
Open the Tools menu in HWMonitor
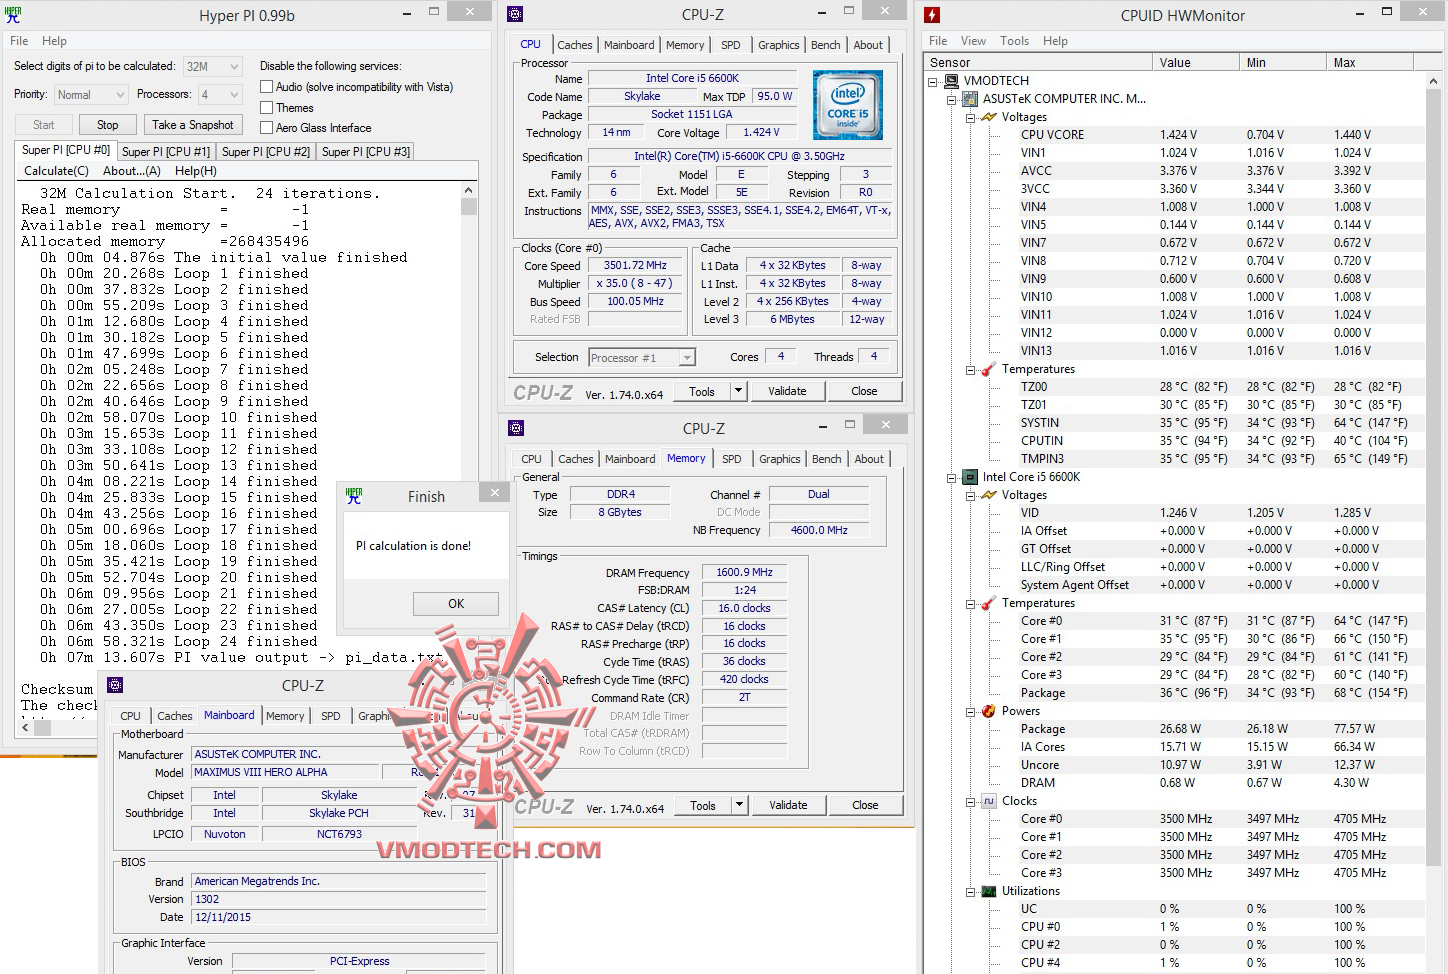pos(1014,41)
